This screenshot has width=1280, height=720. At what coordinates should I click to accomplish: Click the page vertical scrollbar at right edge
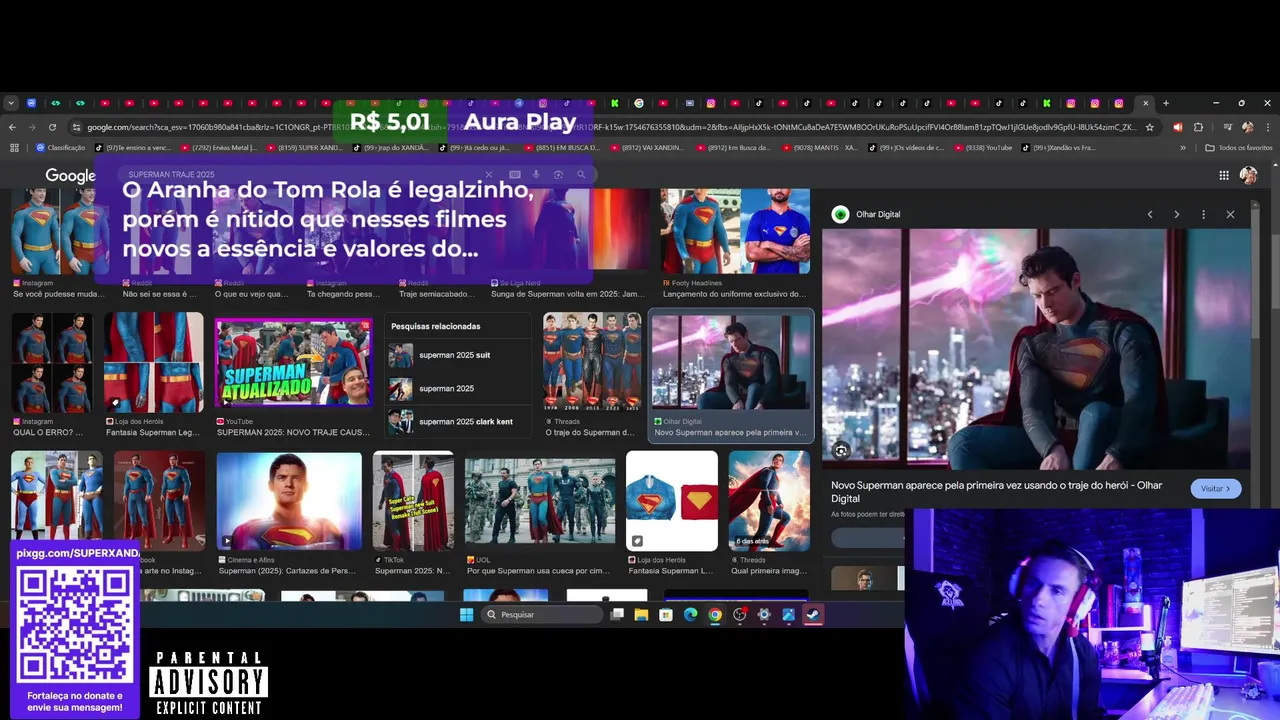(x=1274, y=270)
